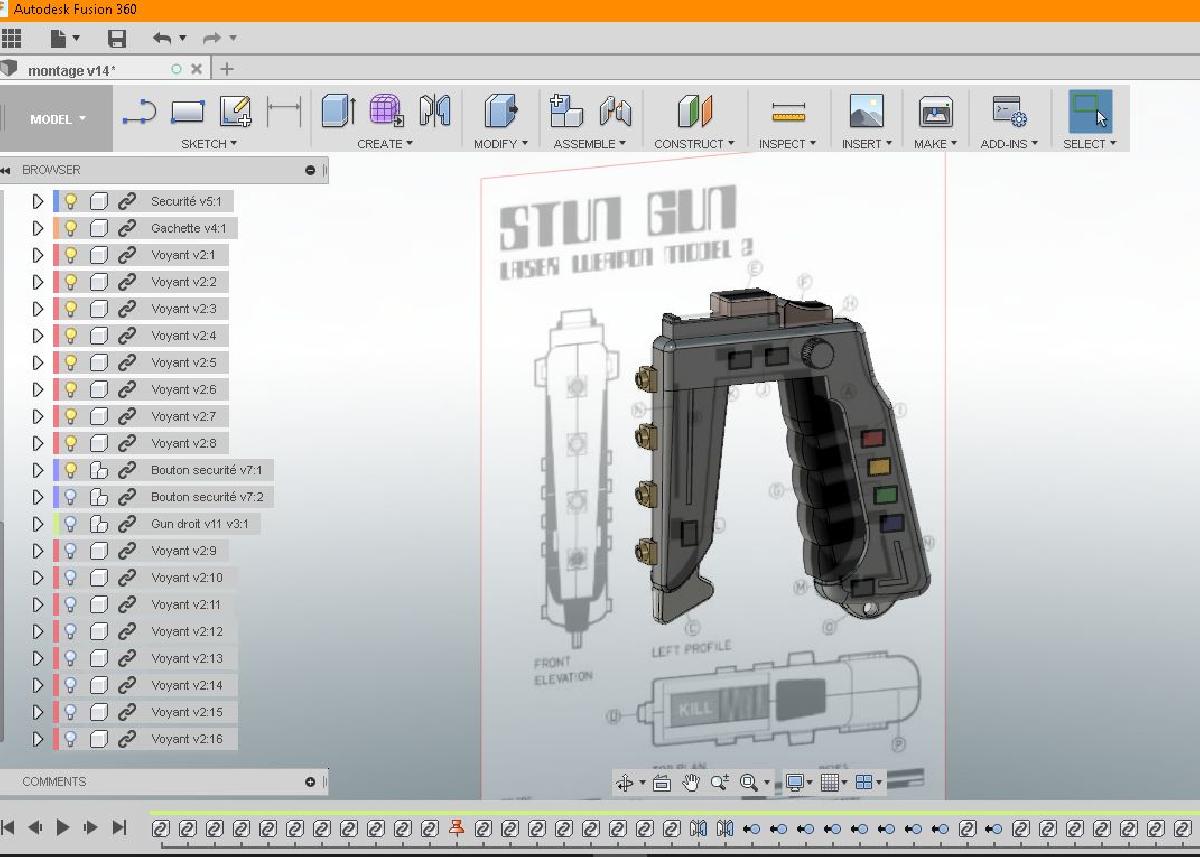Choose the Mirror tool in Create

[434, 111]
